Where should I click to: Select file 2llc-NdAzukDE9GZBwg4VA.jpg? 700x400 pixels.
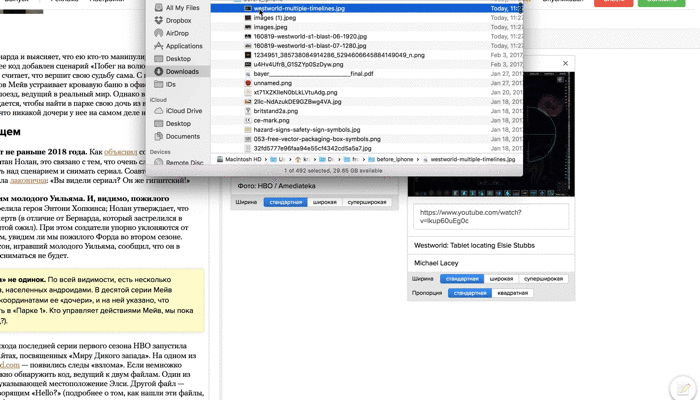(297, 102)
